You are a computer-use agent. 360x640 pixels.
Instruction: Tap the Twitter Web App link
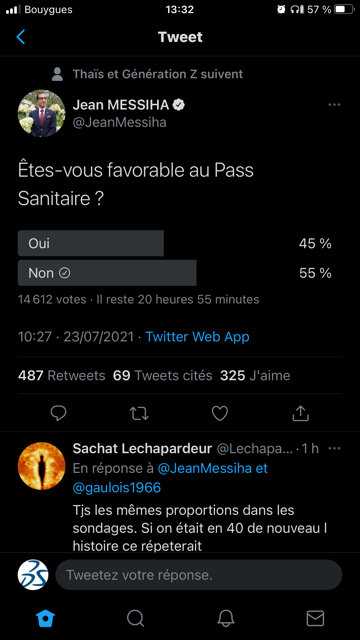[x=198, y=337]
